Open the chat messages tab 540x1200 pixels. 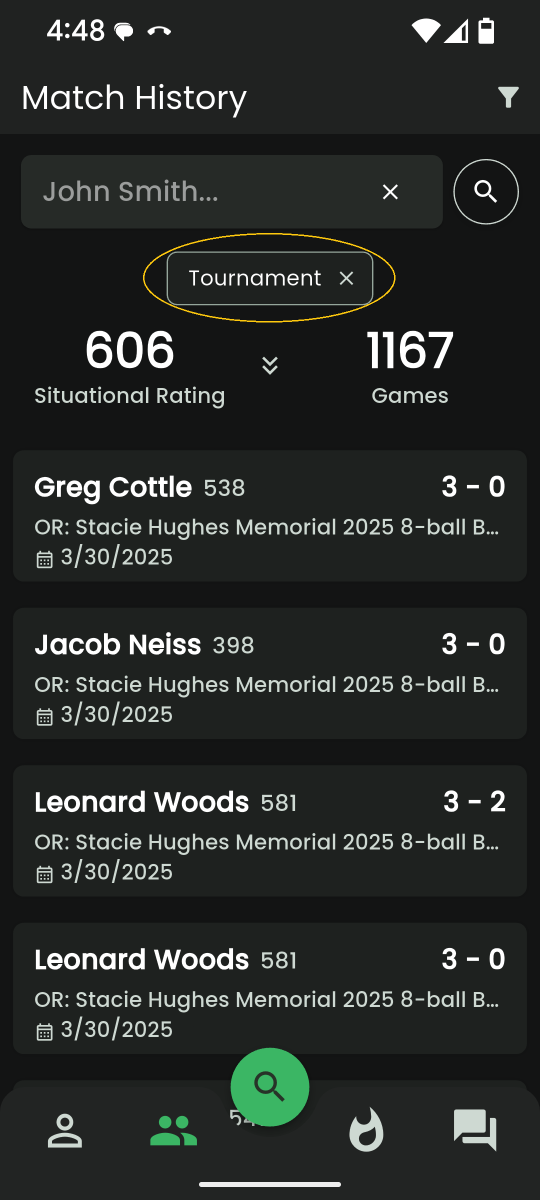(475, 1131)
